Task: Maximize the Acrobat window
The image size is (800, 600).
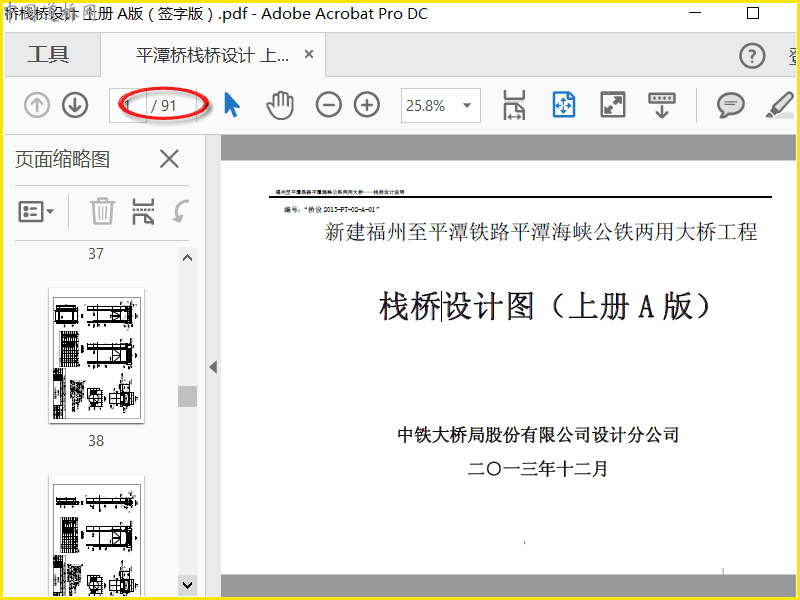Action: click(753, 13)
